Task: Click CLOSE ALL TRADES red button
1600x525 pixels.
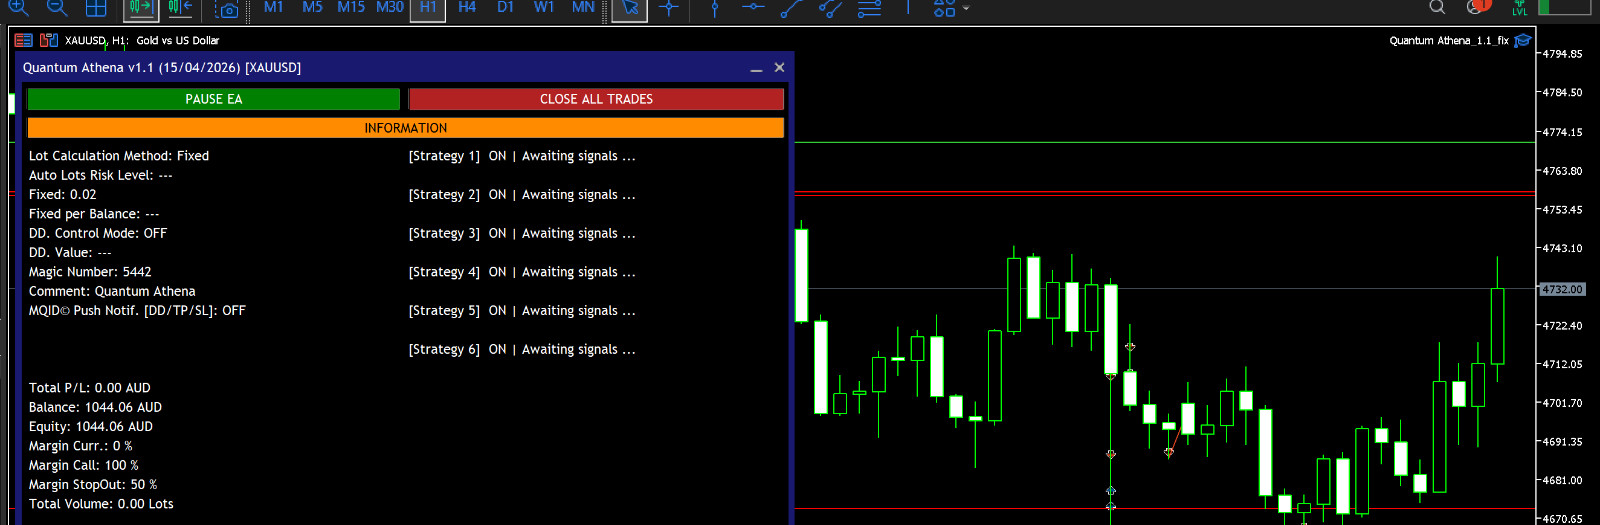Action: 596,99
